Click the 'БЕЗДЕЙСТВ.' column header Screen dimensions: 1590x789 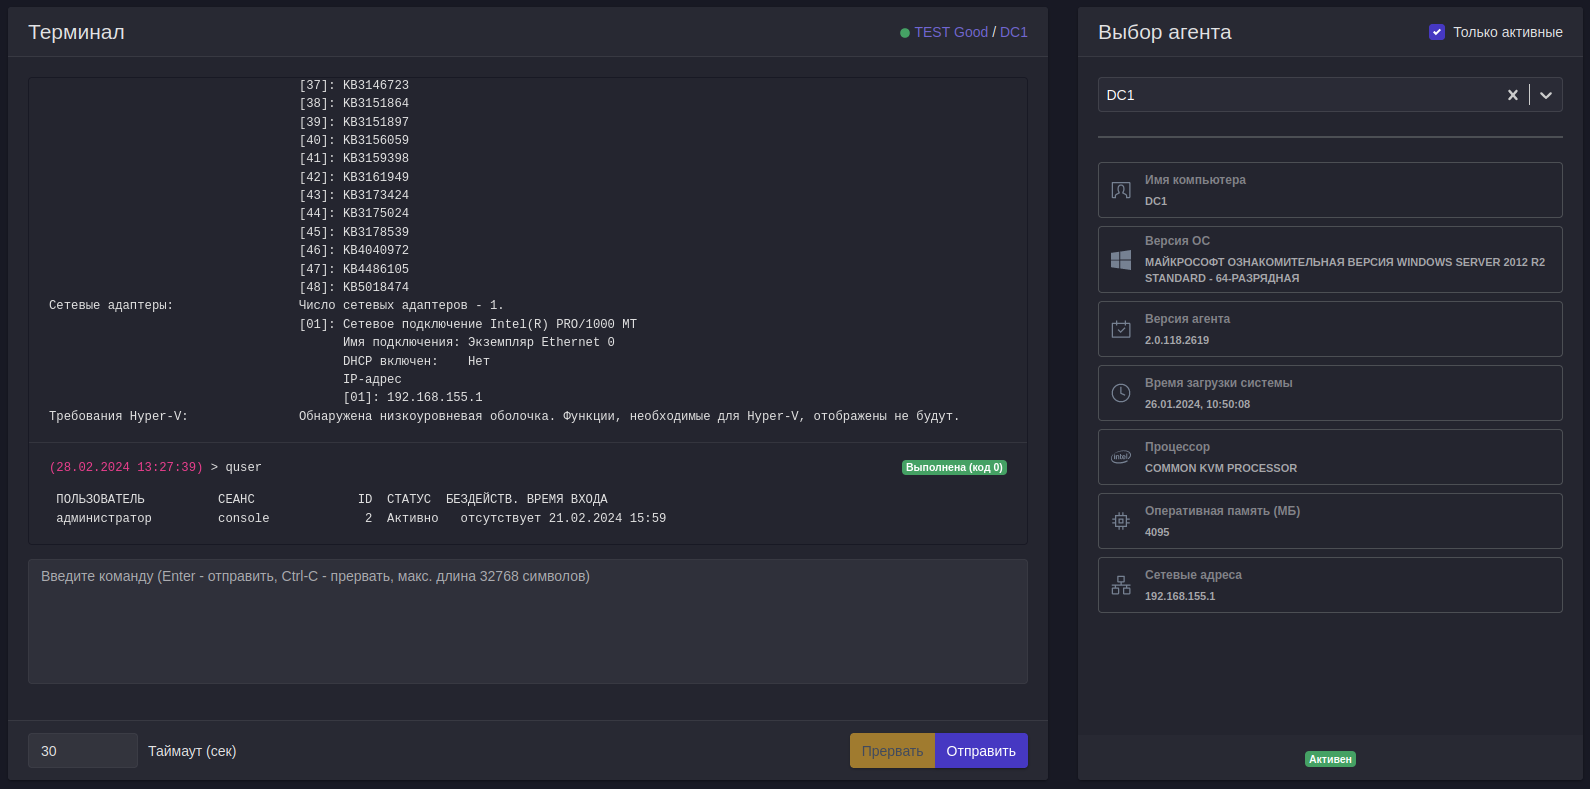pos(482,499)
